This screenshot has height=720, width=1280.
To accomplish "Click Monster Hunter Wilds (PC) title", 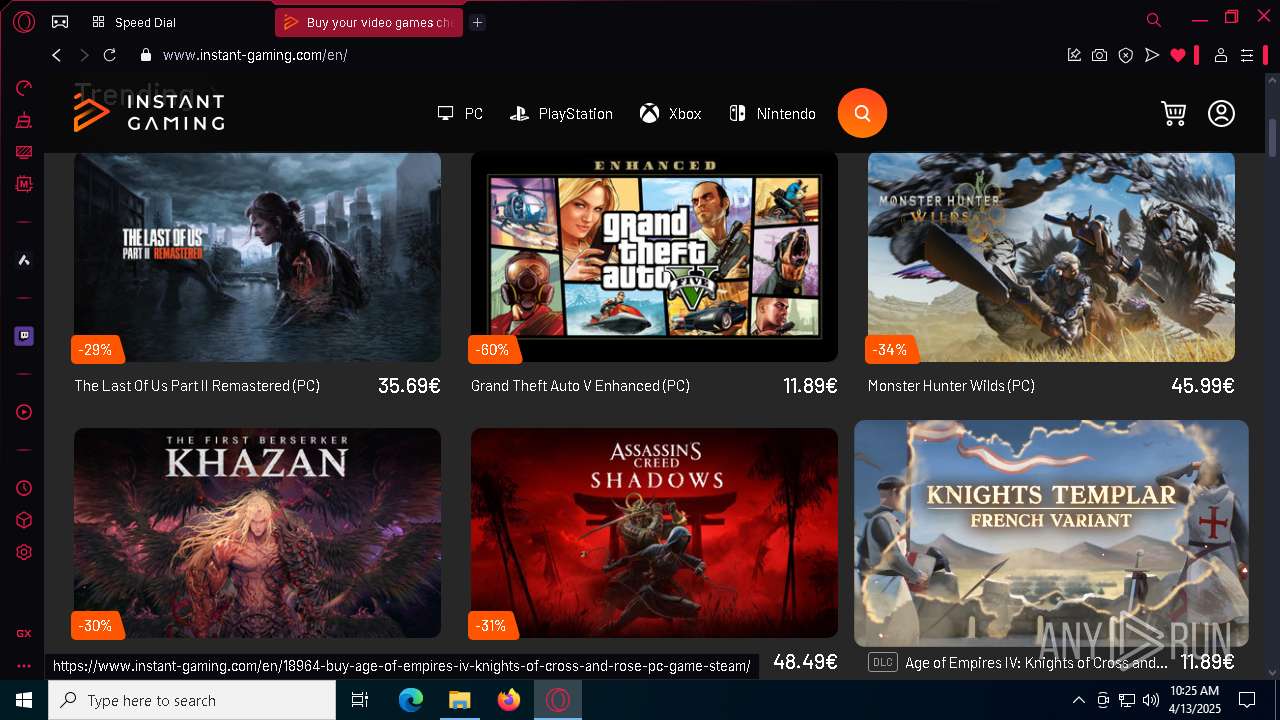I will point(951,386).
